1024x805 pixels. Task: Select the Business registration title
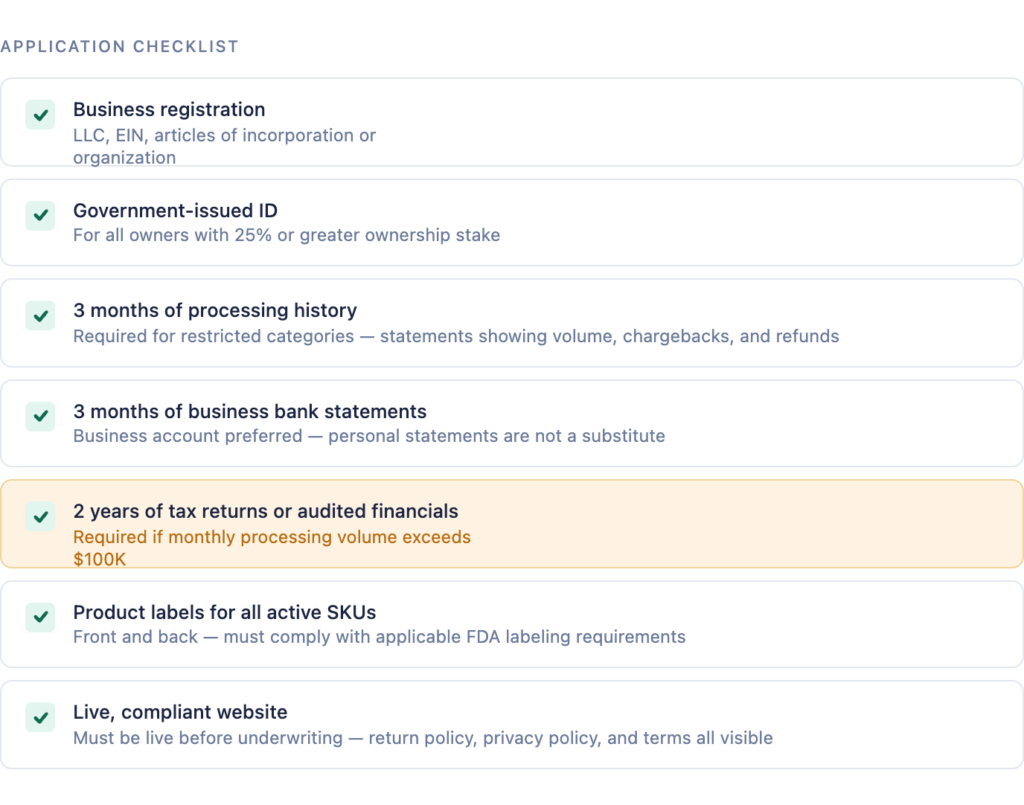click(x=169, y=110)
